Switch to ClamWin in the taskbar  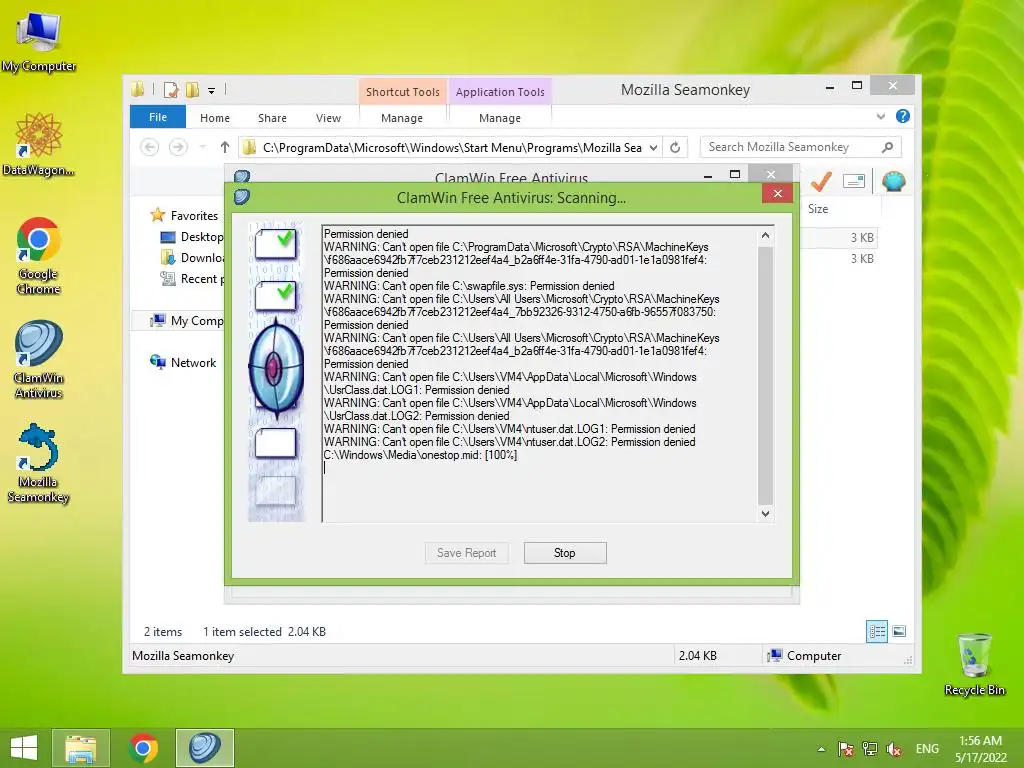coord(204,748)
